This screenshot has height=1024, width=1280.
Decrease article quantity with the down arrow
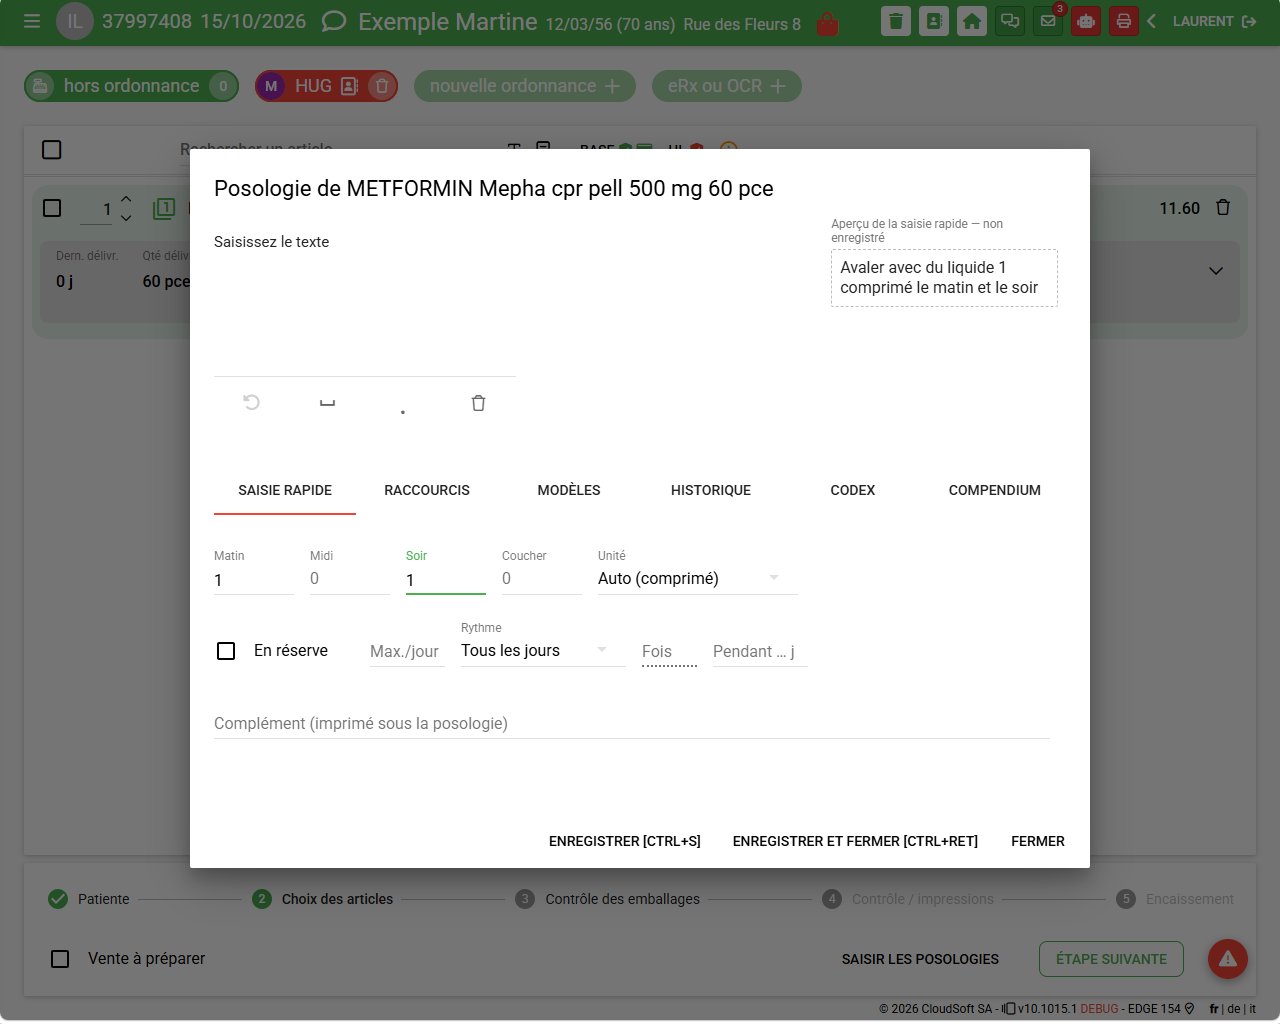pos(126,217)
